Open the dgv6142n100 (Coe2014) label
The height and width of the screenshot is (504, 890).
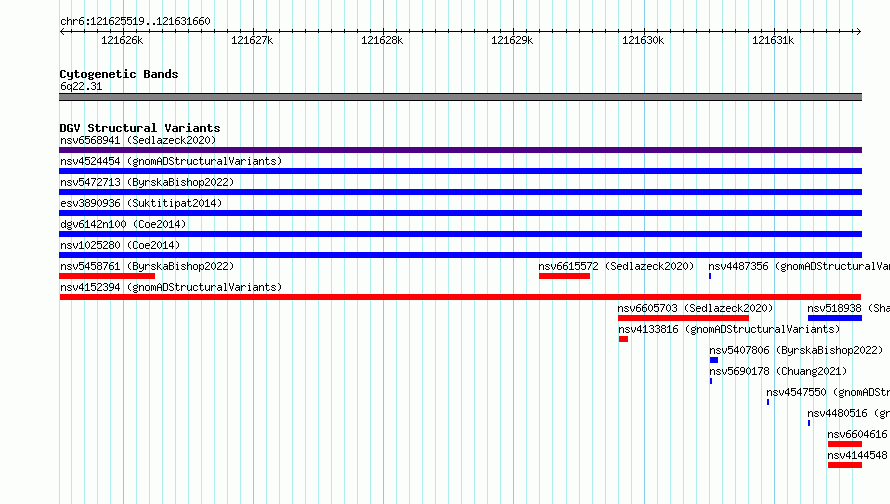tap(123, 224)
